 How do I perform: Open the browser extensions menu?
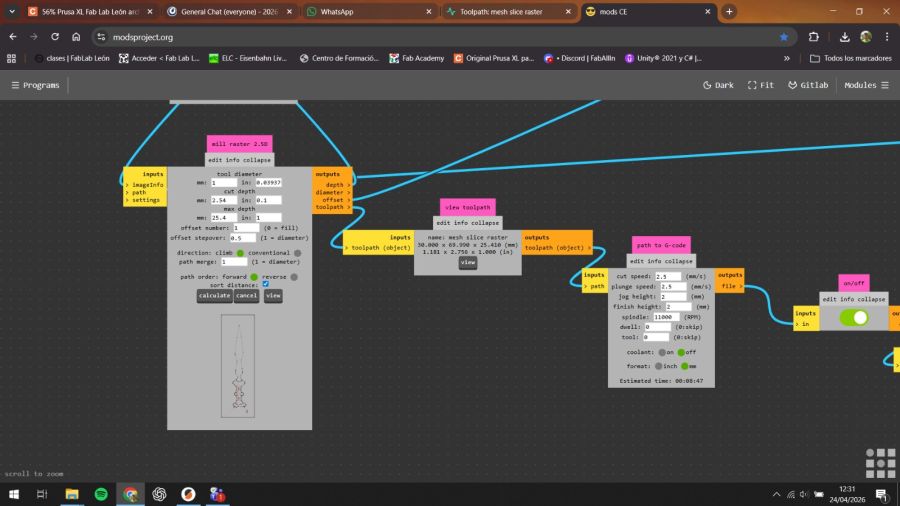click(x=813, y=37)
